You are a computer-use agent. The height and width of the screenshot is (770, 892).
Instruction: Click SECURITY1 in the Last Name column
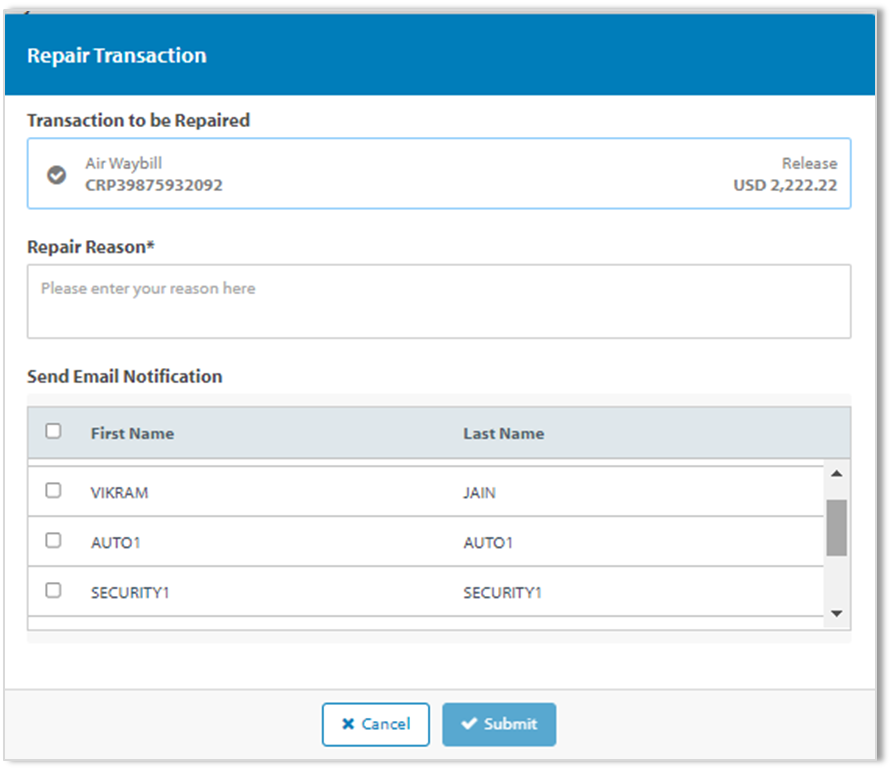point(502,592)
